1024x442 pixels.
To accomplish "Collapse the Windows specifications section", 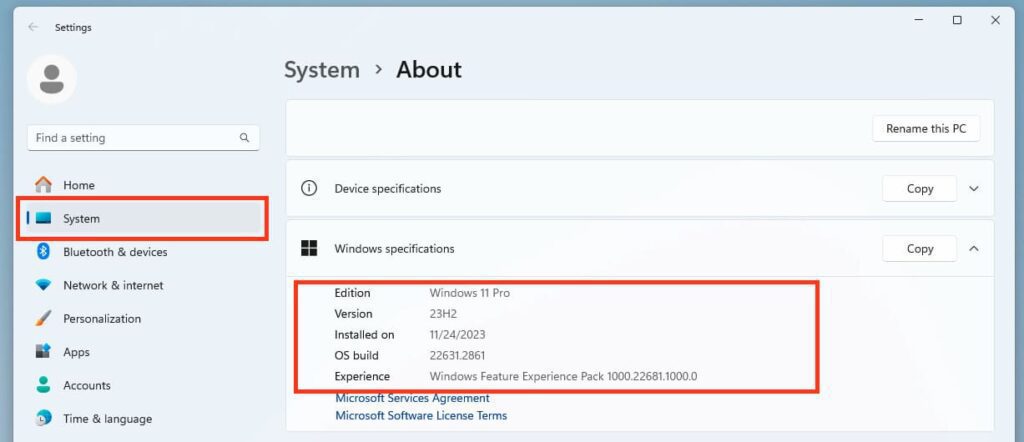I will tap(974, 249).
